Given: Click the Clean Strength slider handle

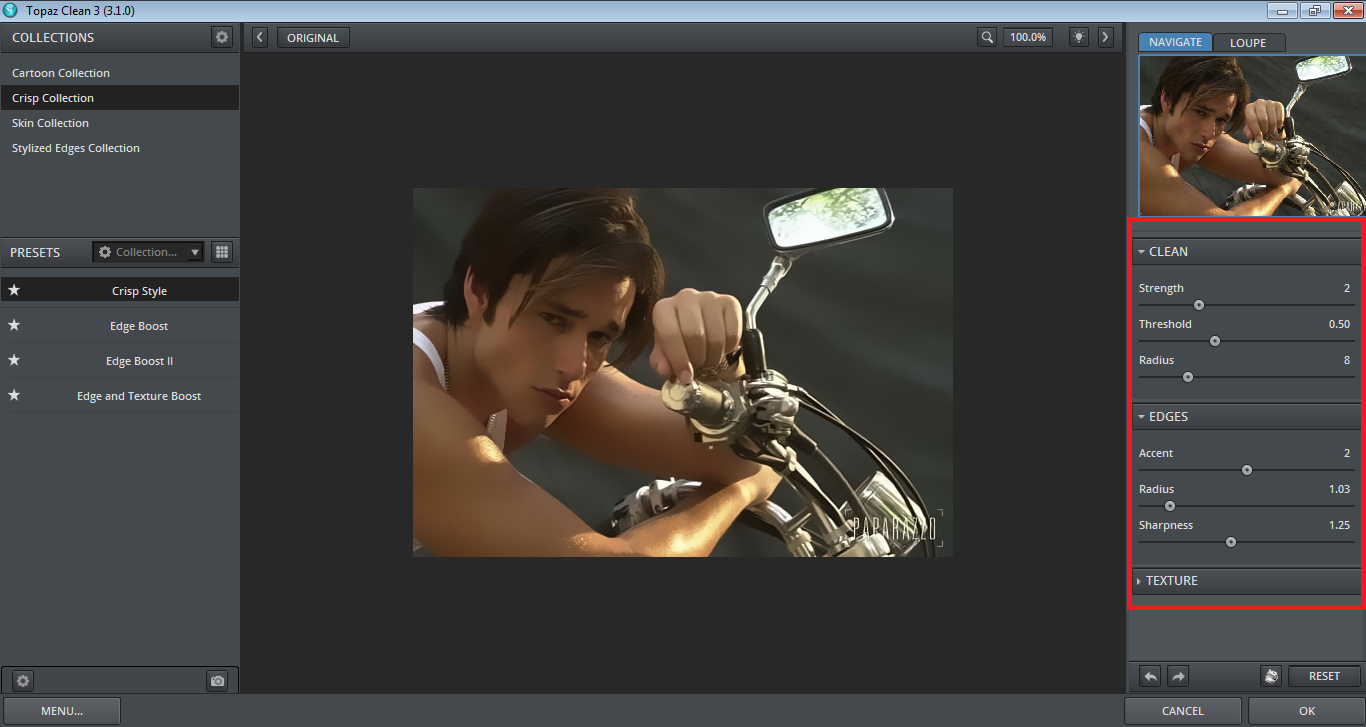Looking at the screenshot, I should pos(1199,305).
